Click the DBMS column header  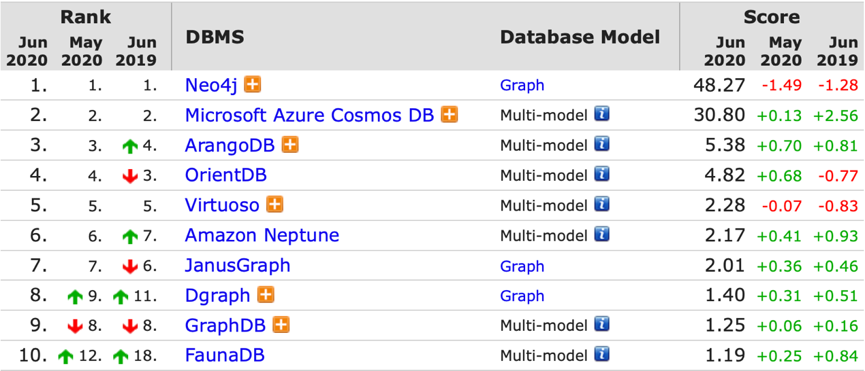215,37
